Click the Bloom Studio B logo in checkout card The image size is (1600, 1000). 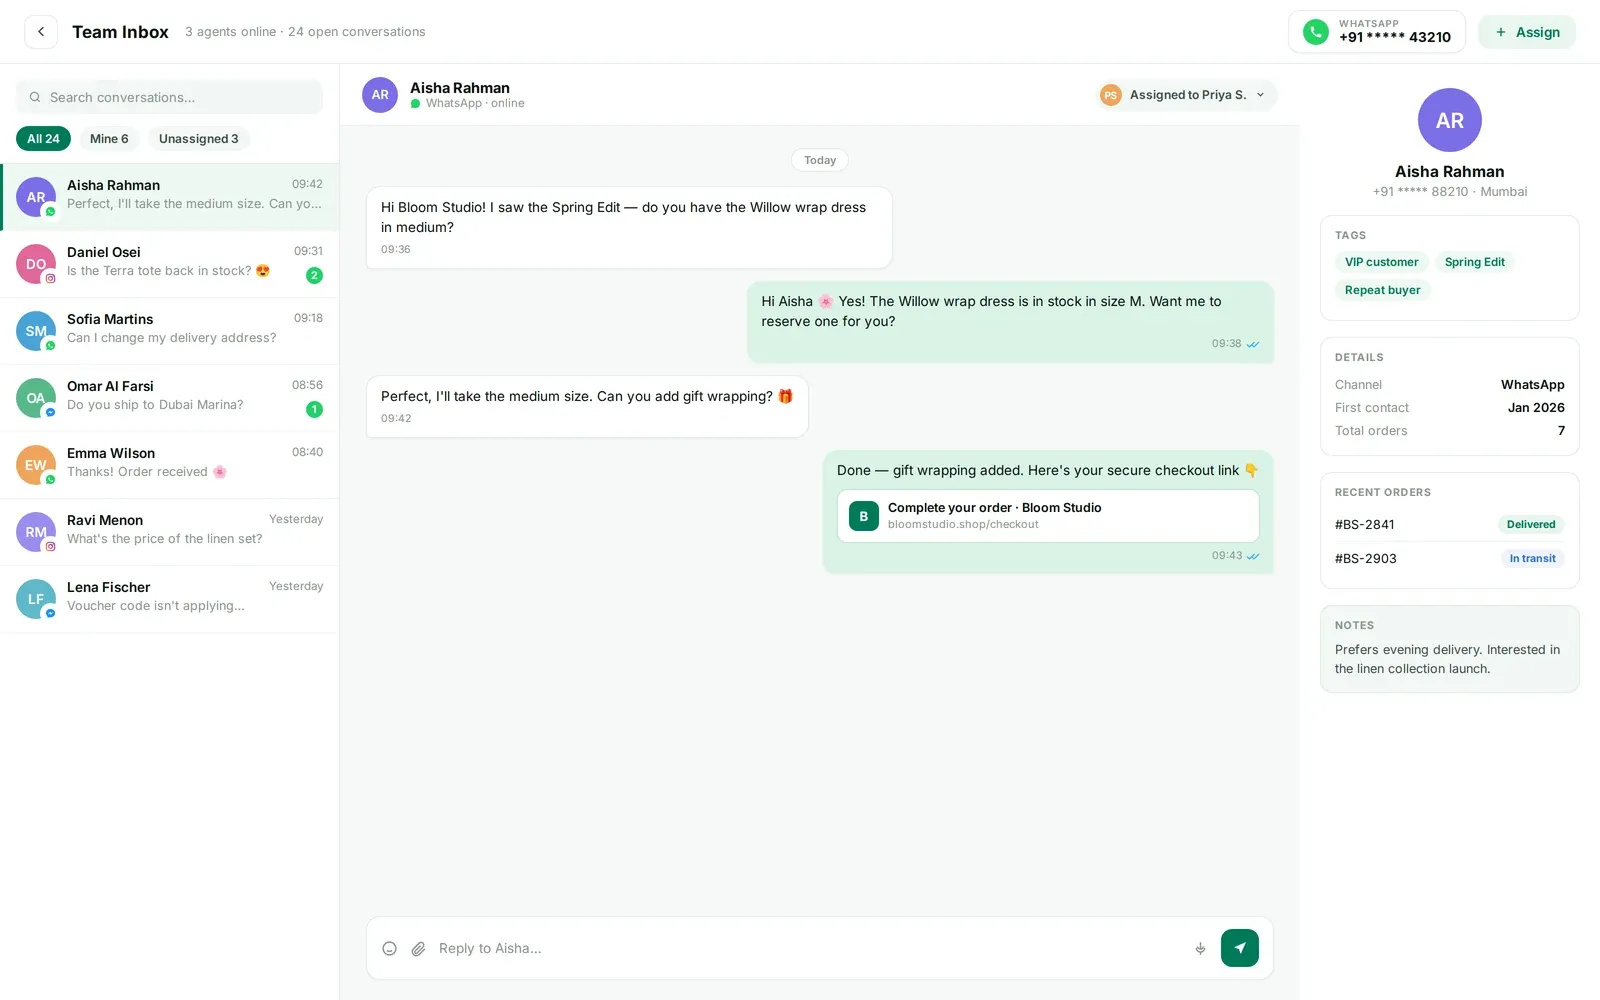point(864,516)
